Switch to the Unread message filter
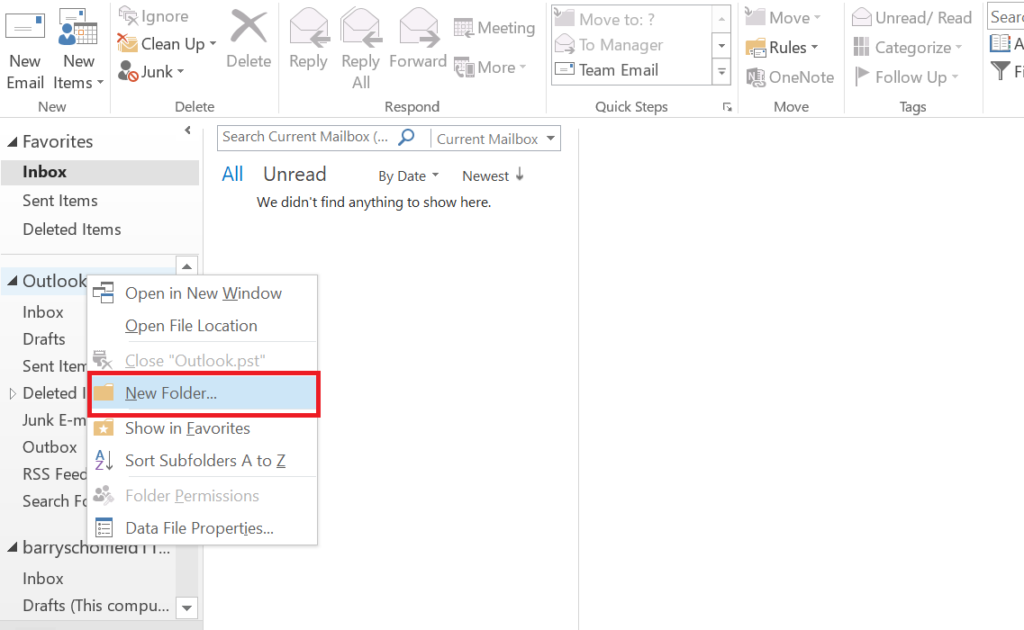The height and width of the screenshot is (630, 1024). coord(294,173)
